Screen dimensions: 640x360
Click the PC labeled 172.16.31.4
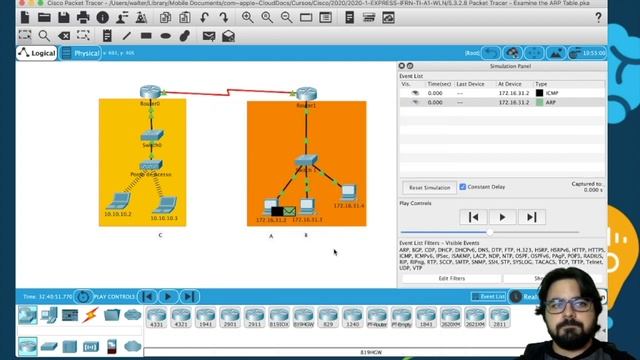(349, 193)
